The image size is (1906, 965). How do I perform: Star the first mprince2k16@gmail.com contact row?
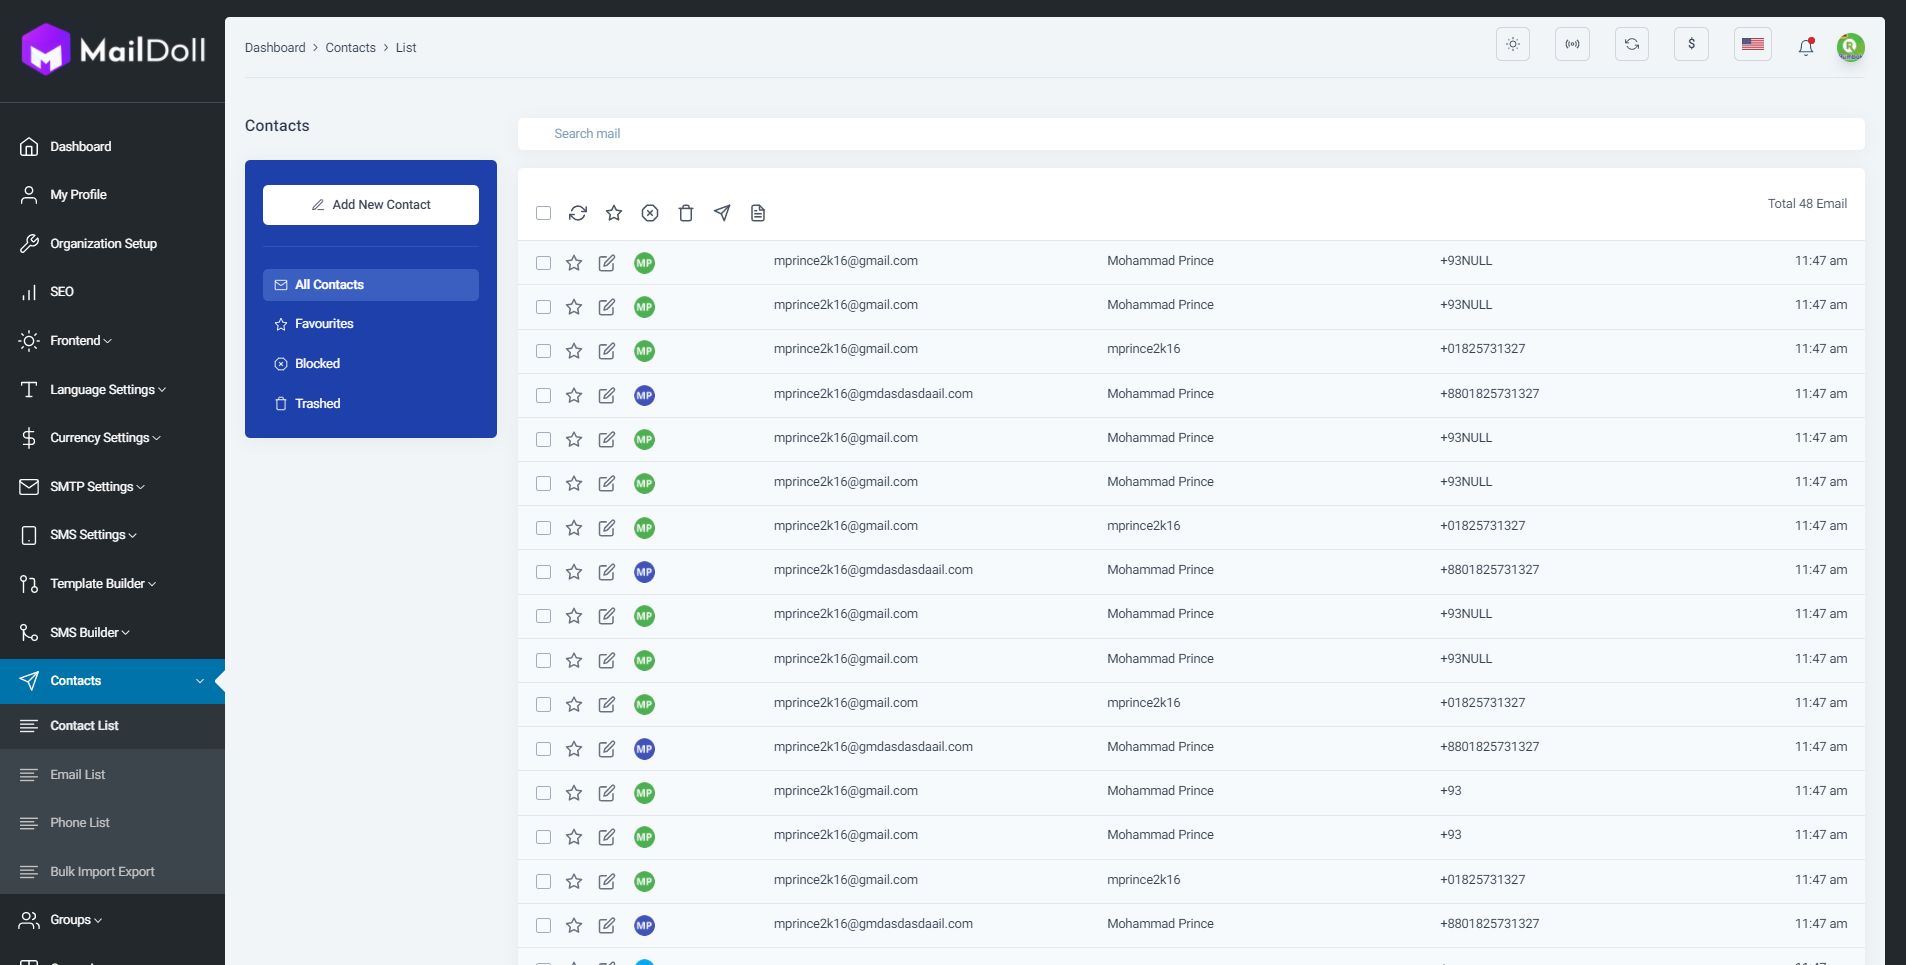(x=574, y=263)
